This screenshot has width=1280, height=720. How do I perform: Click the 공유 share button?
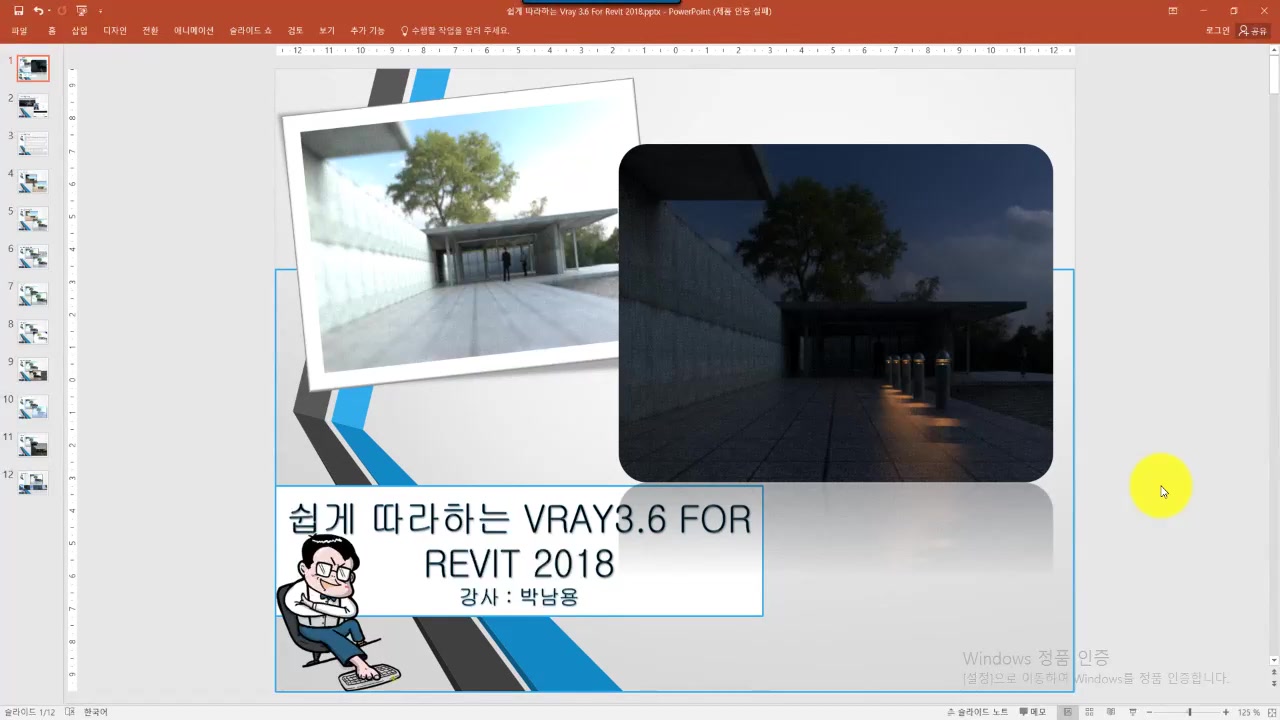tap(1252, 31)
